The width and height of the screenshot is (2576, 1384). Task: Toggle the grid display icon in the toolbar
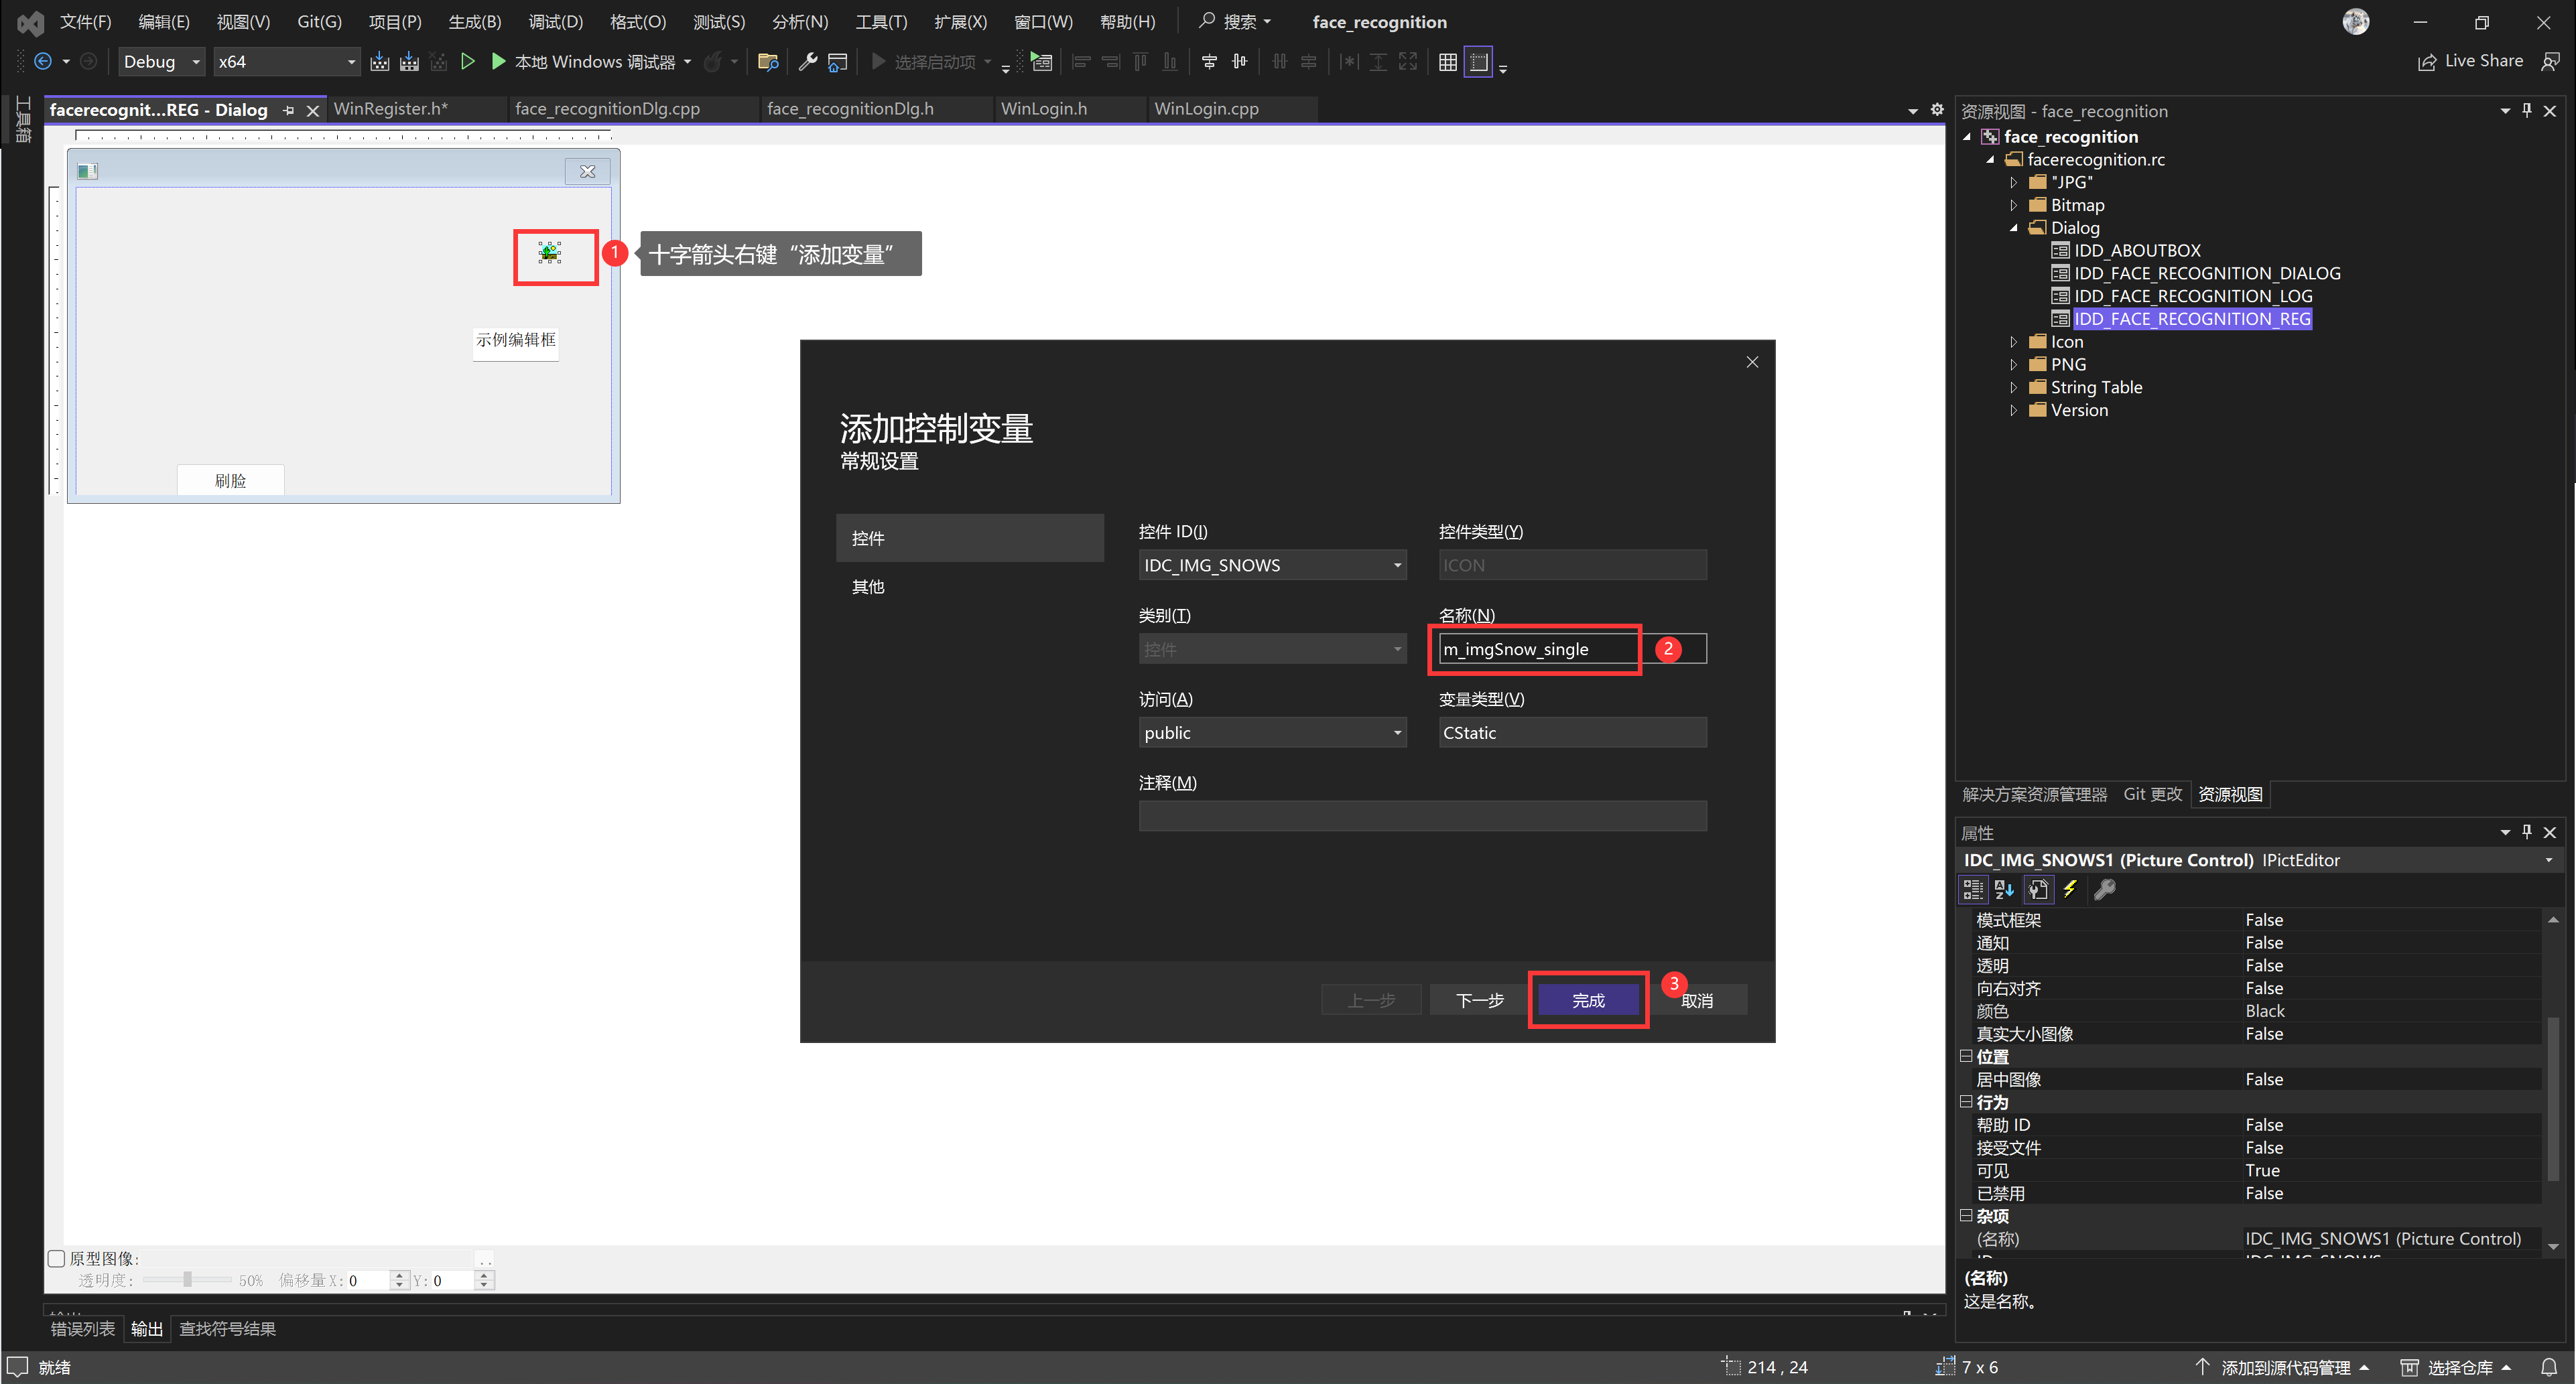pos(1447,62)
